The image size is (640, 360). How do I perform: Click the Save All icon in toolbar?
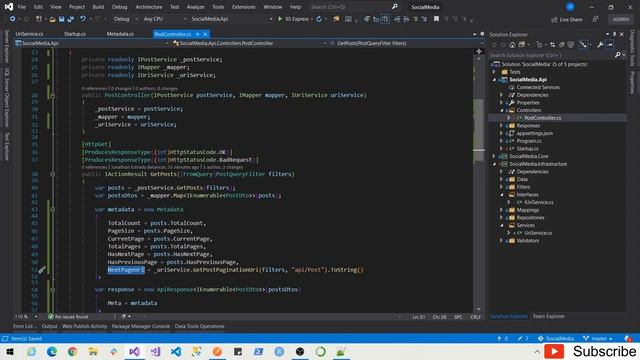click(71, 19)
